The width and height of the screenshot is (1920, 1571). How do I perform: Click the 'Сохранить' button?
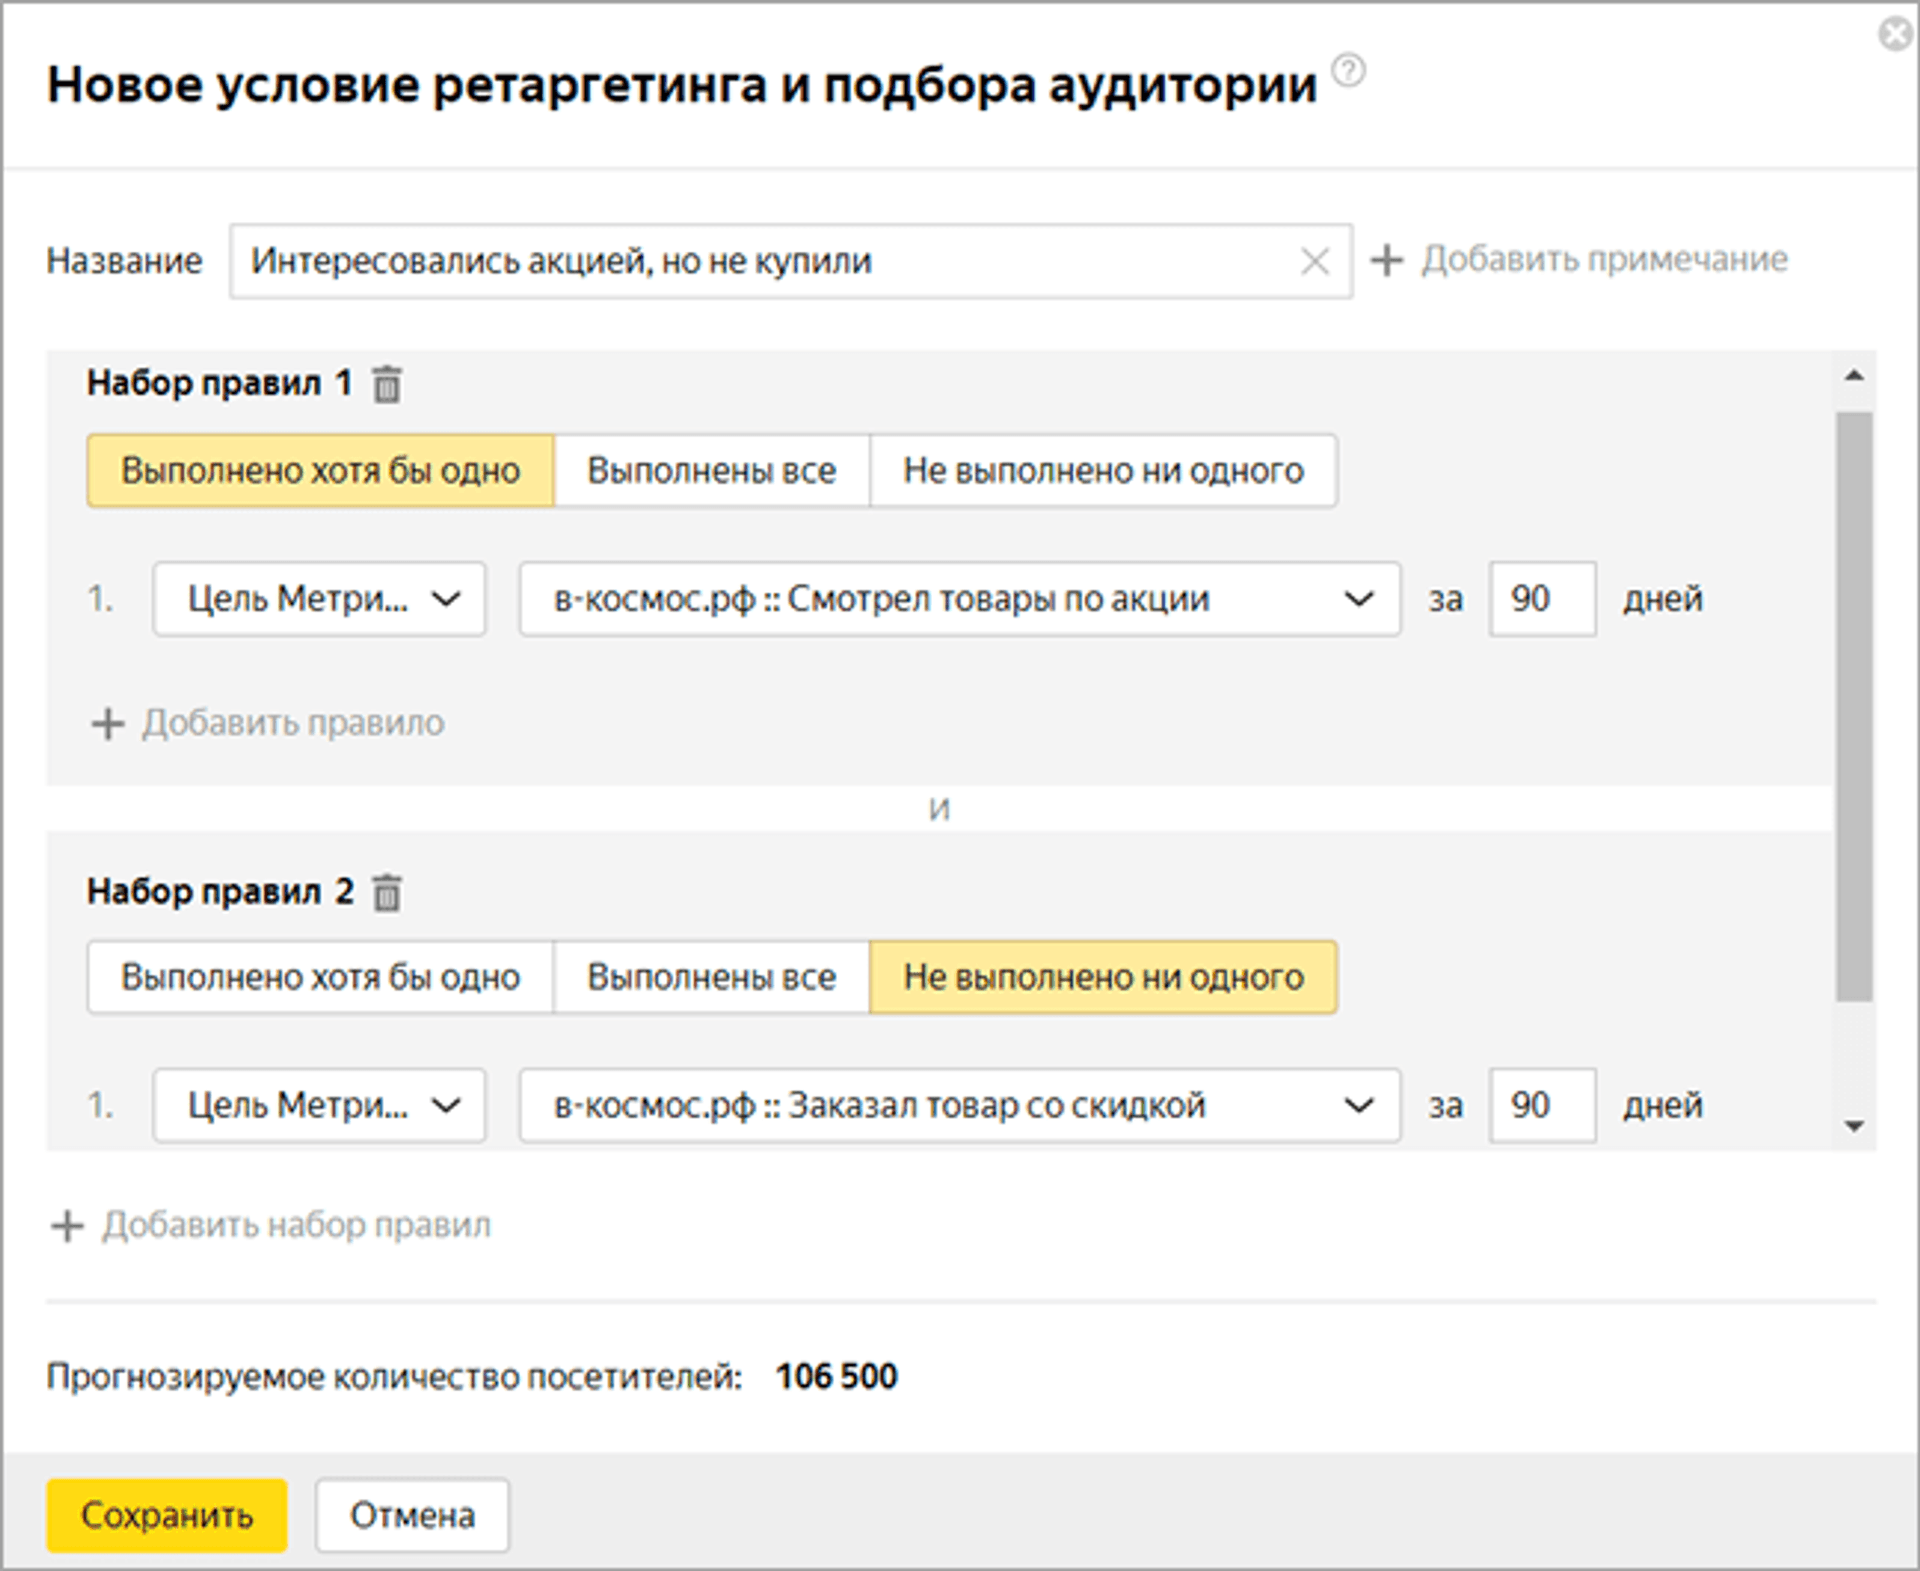[x=165, y=1515]
